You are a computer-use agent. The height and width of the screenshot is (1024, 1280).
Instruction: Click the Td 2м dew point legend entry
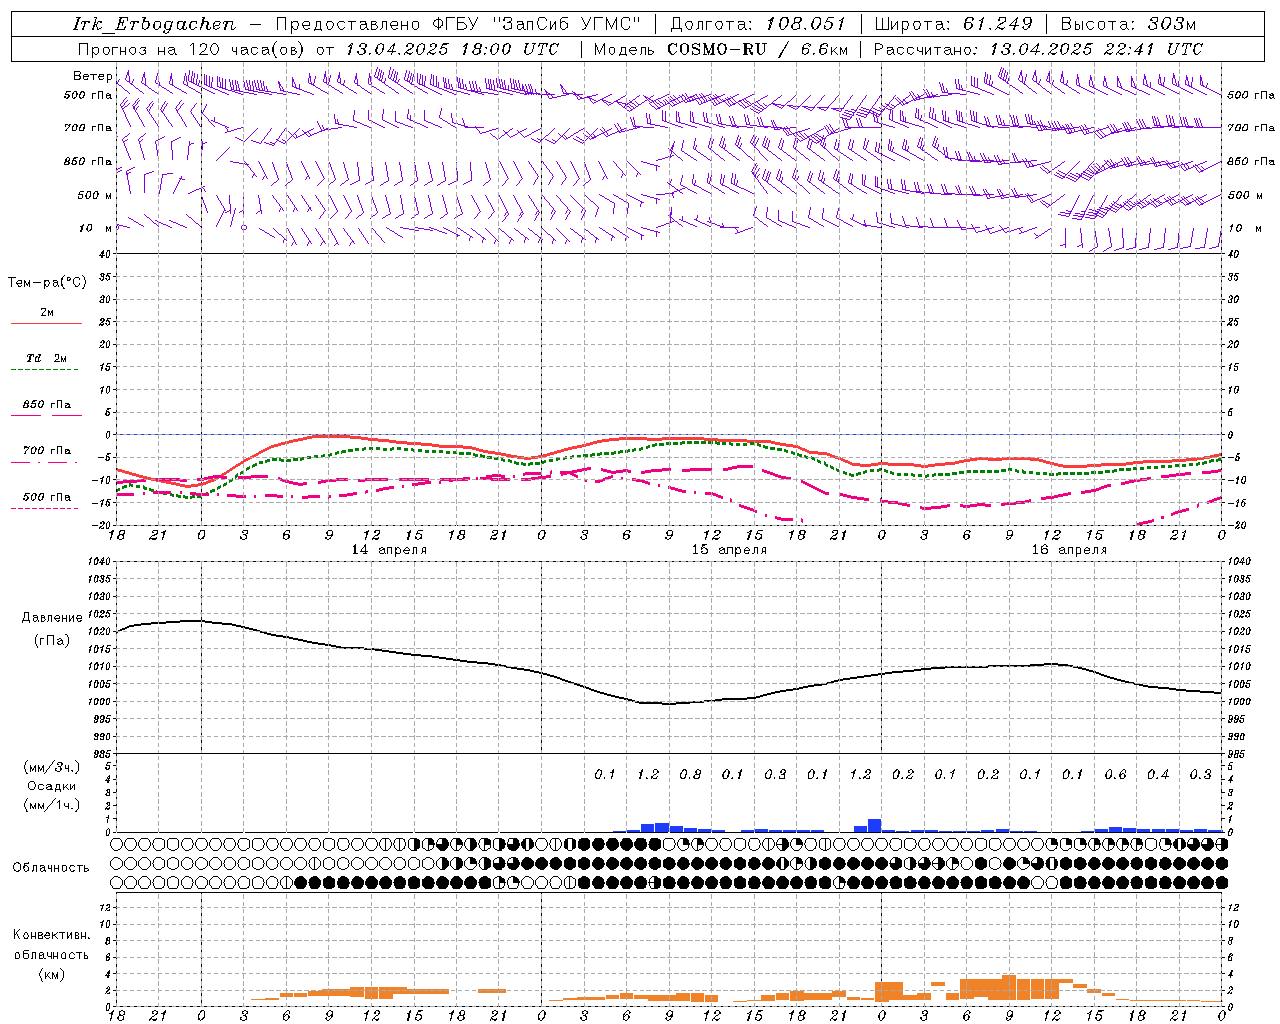tap(47, 358)
